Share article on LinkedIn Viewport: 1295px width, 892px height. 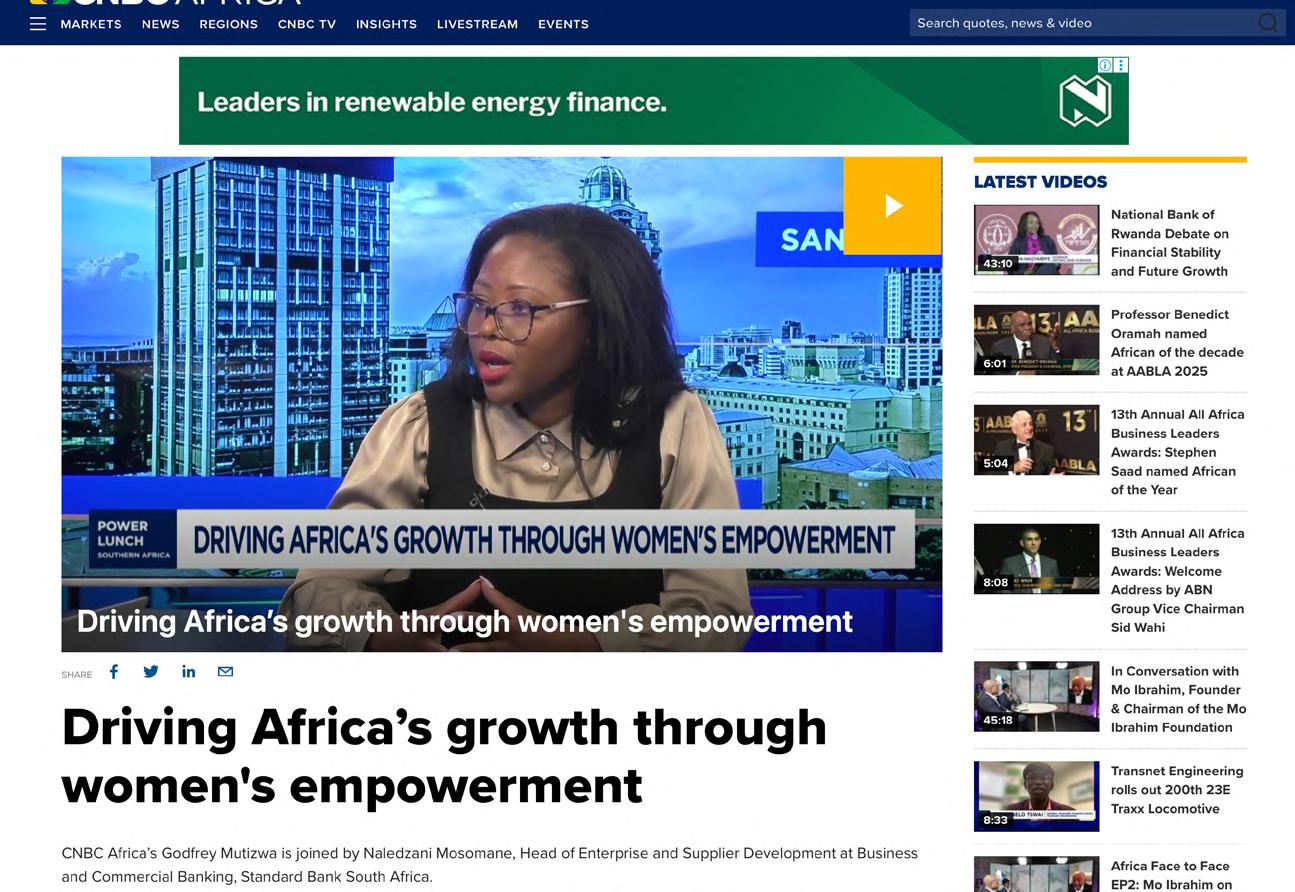188,671
